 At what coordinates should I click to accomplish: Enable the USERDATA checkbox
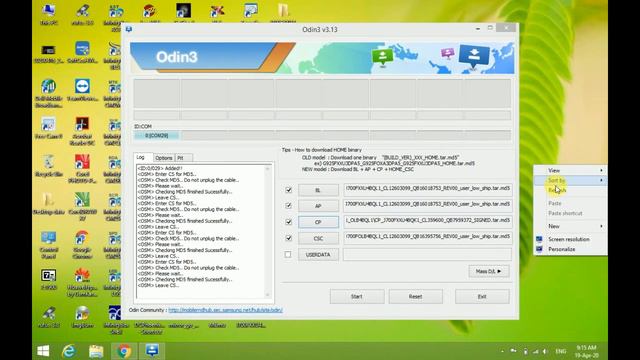[x=288, y=254]
